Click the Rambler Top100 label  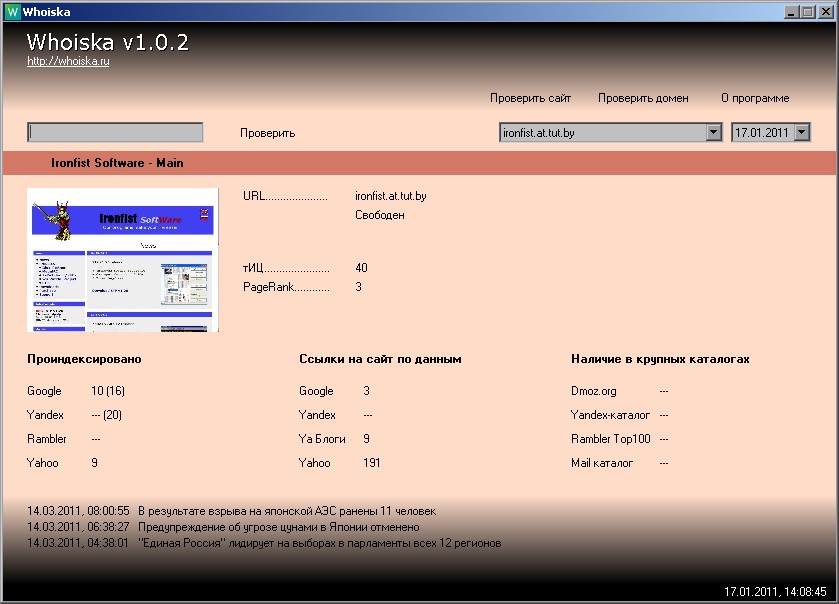(611, 439)
